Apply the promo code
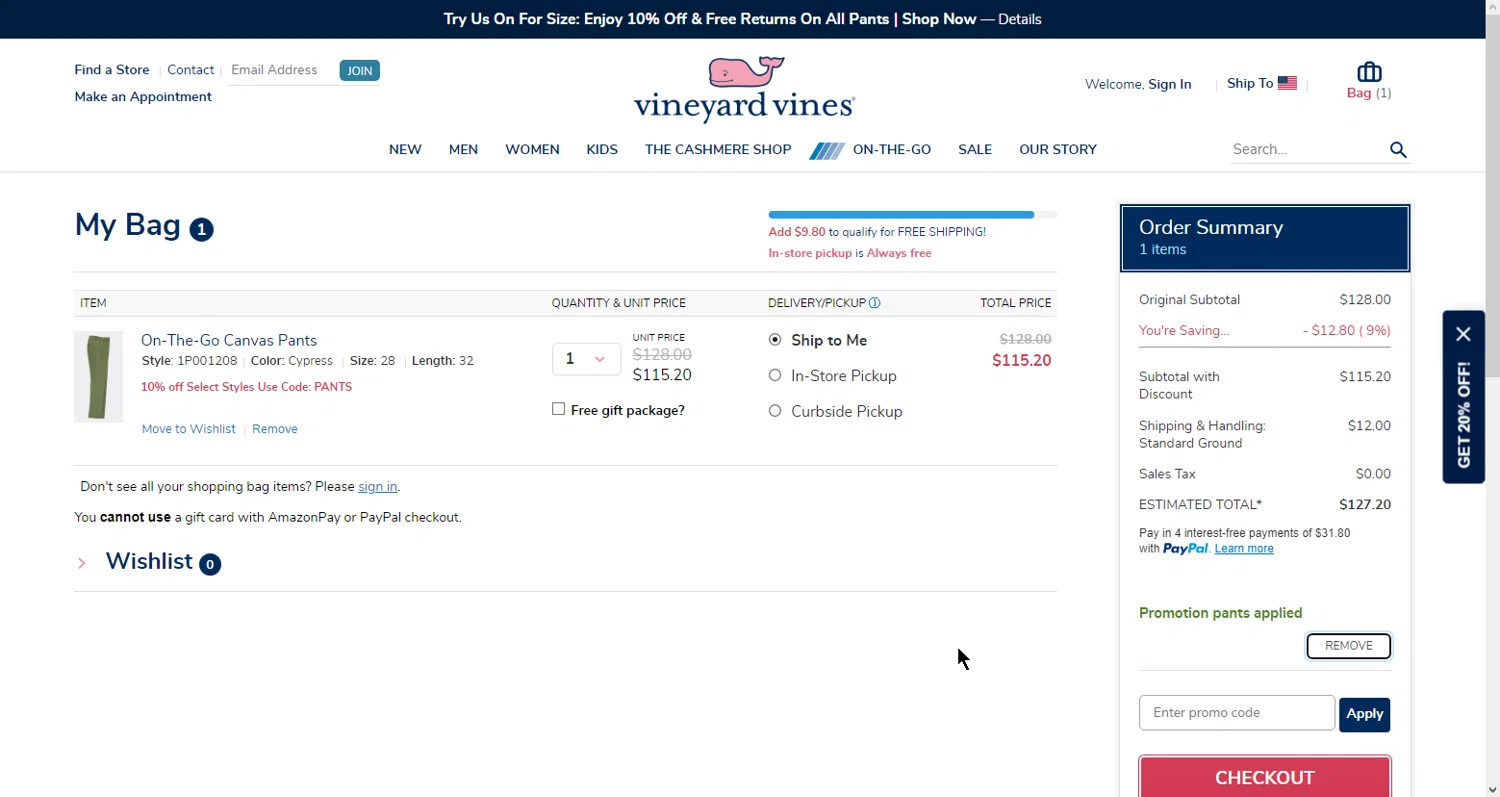The width and height of the screenshot is (1500, 797). click(1364, 714)
